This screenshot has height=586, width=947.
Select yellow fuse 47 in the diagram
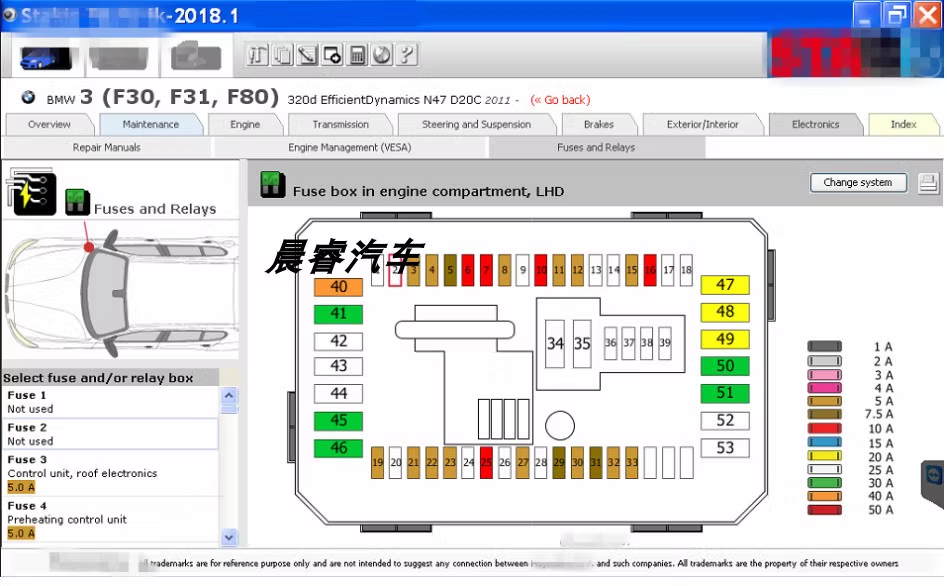pos(725,285)
